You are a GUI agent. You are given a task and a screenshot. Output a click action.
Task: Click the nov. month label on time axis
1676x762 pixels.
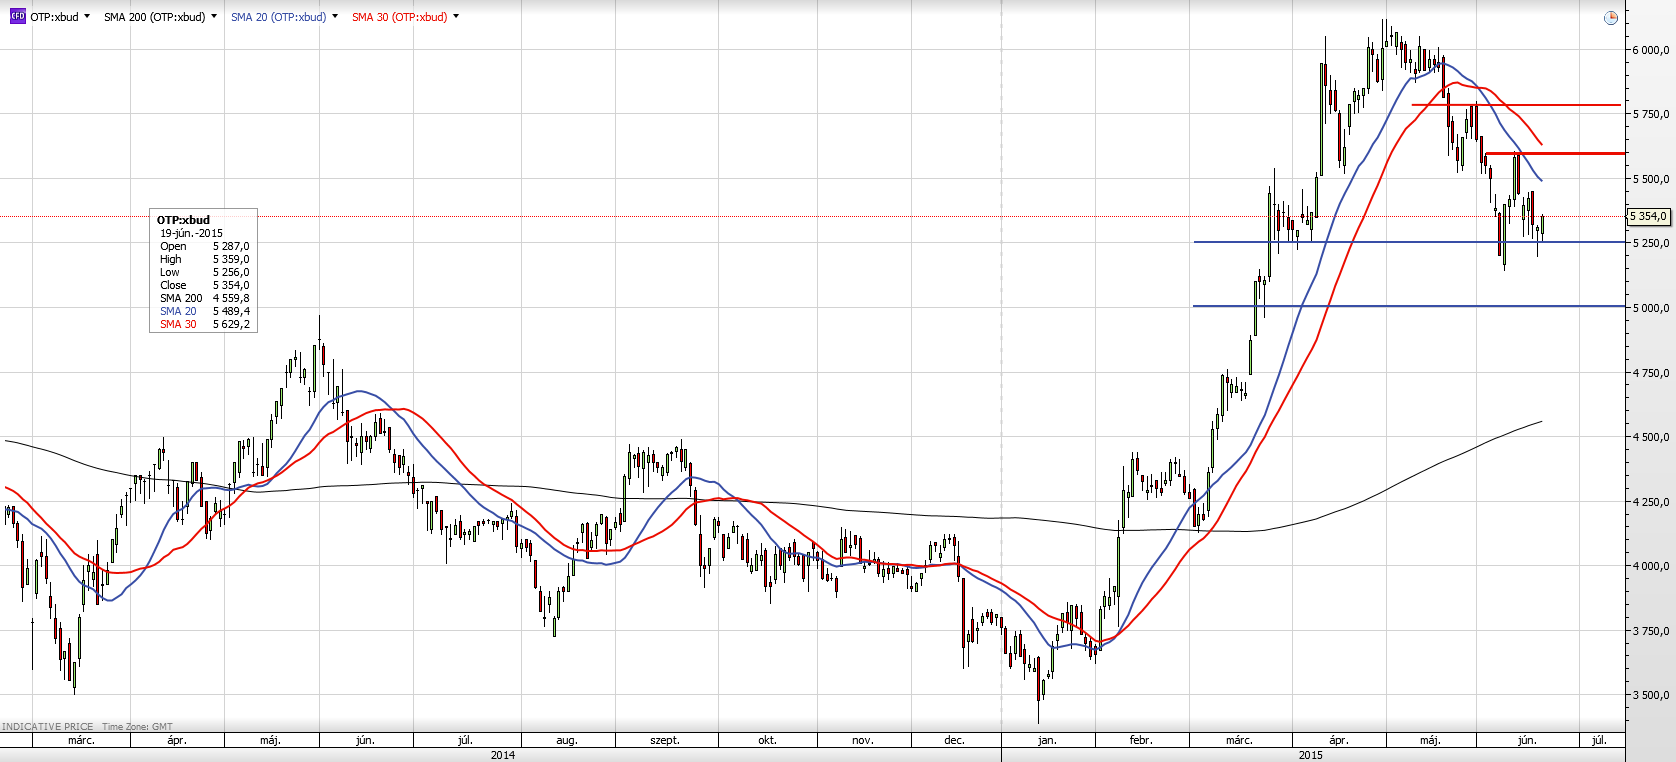863,740
